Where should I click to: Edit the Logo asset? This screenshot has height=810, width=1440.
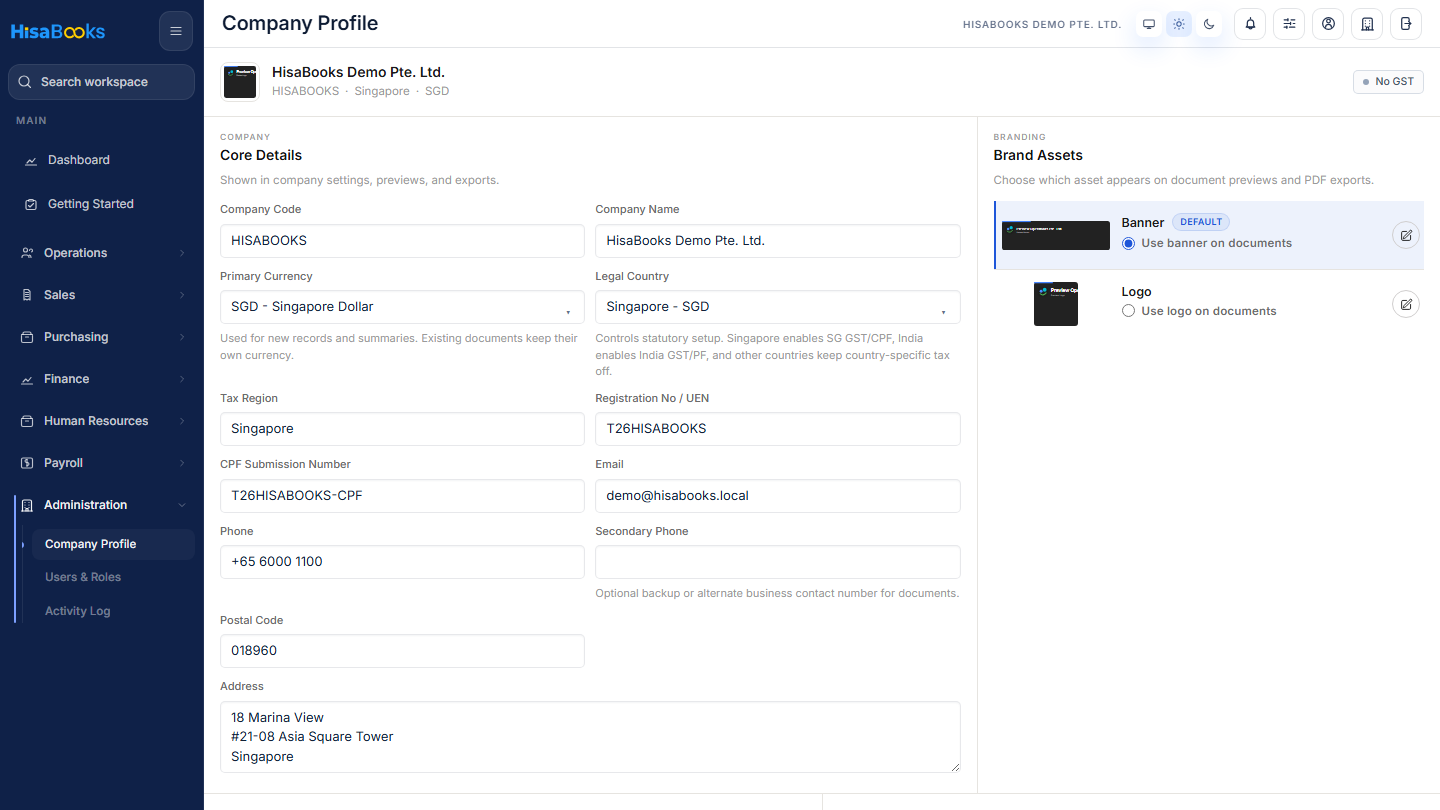click(x=1406, y=304)
